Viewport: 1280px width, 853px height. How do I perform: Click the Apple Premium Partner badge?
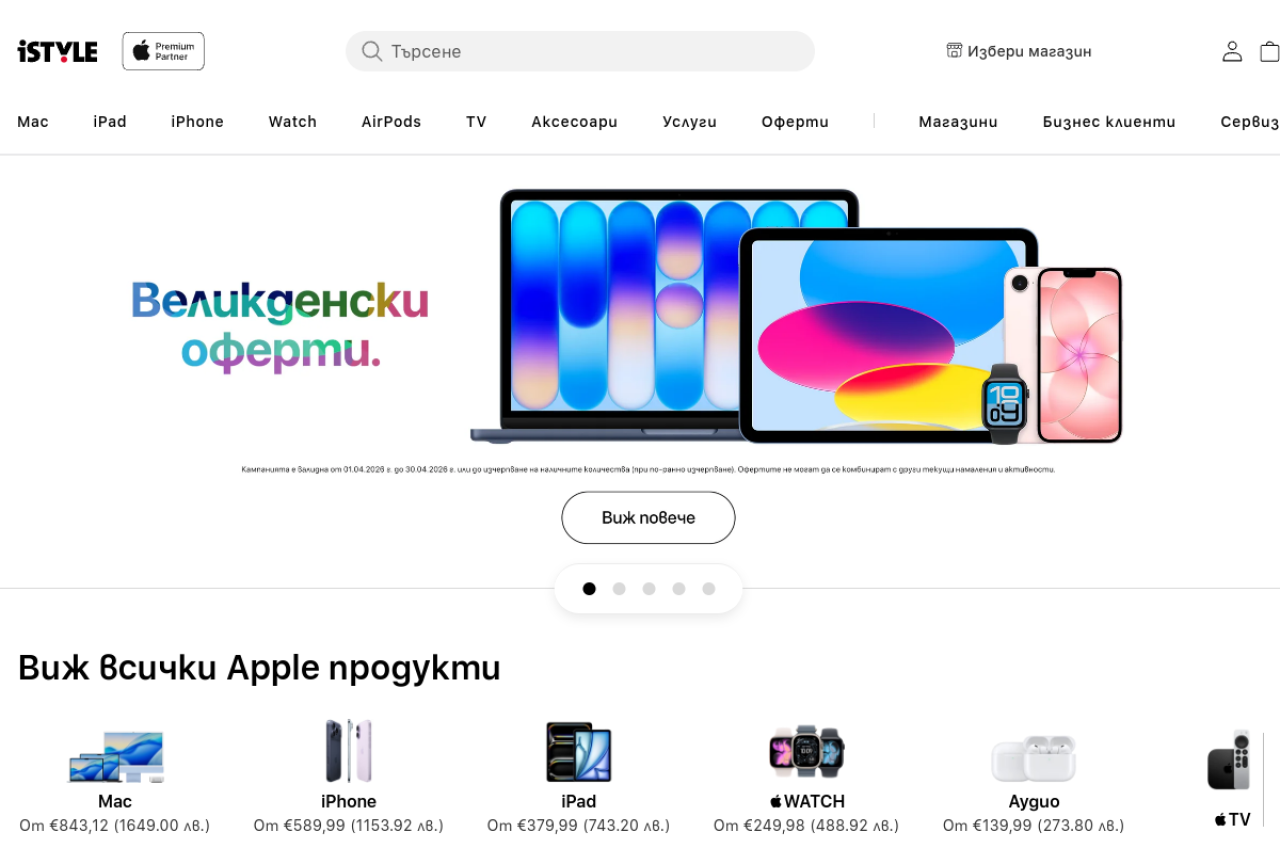[x=163, y=51]
